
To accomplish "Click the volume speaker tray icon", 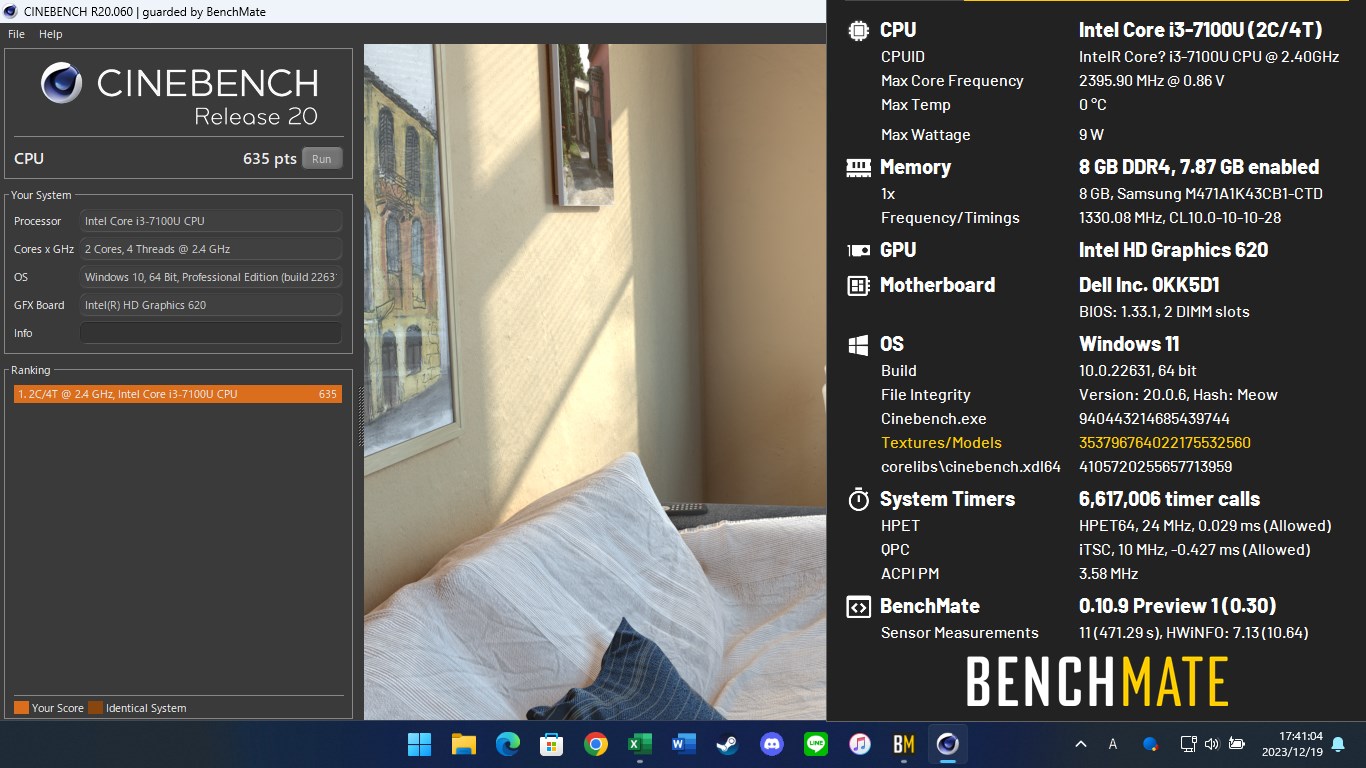I will pos(1212,744).
